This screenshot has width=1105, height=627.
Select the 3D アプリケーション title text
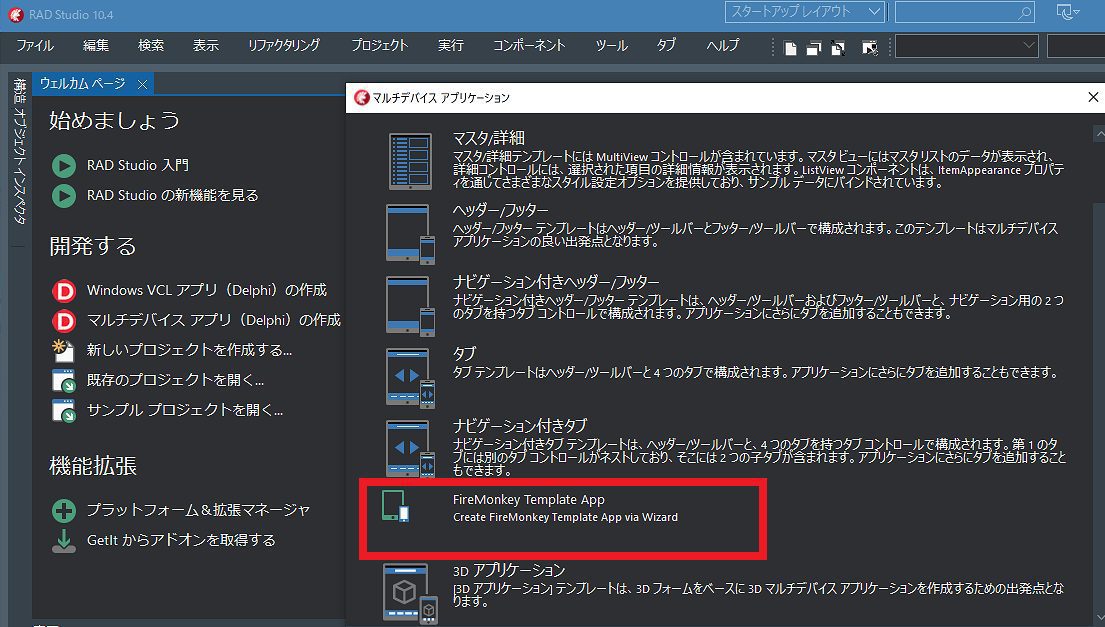click(x=509, y=570)
